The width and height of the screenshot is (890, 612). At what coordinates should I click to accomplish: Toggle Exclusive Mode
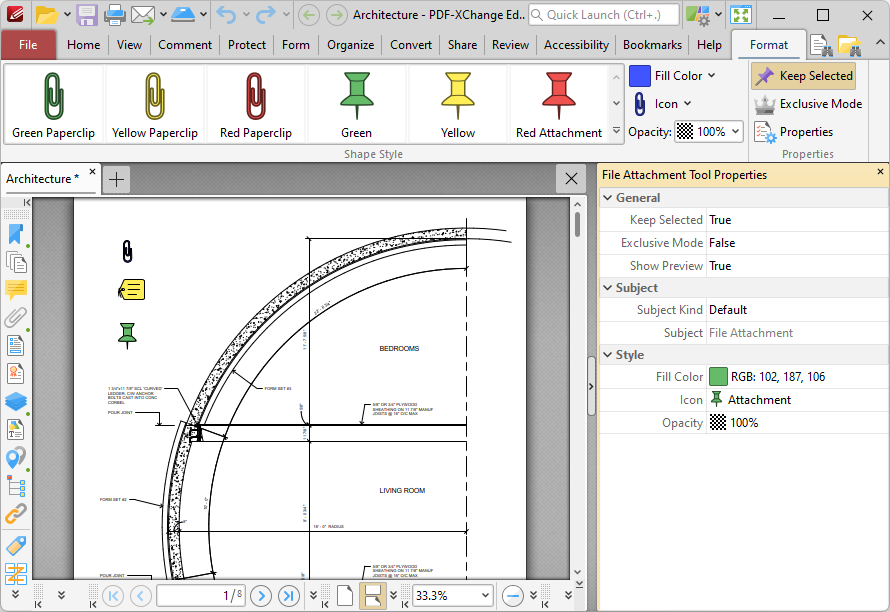[x=808, y=104]
